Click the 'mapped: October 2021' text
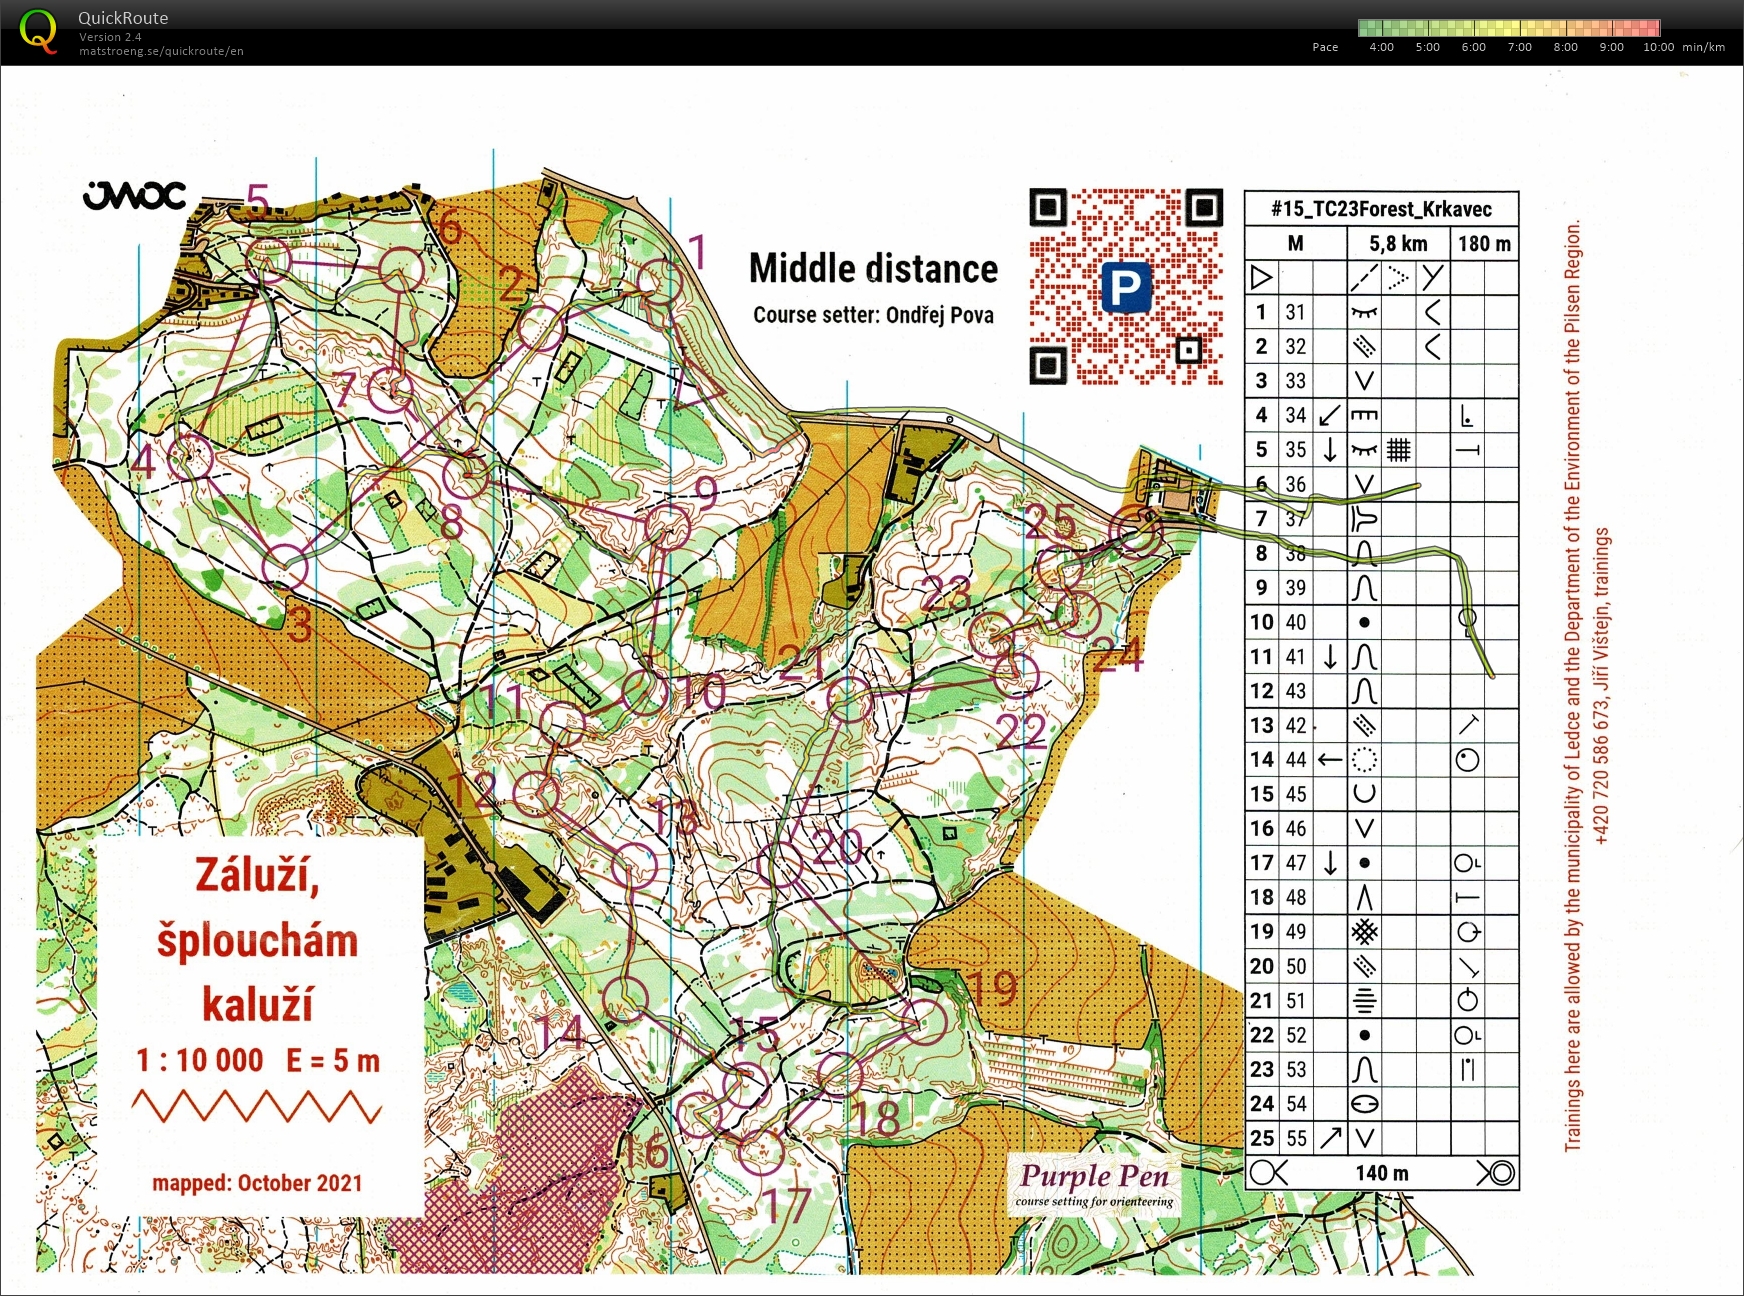The height and width of the screenshot is (1296, 1744). click(257, 1183)
